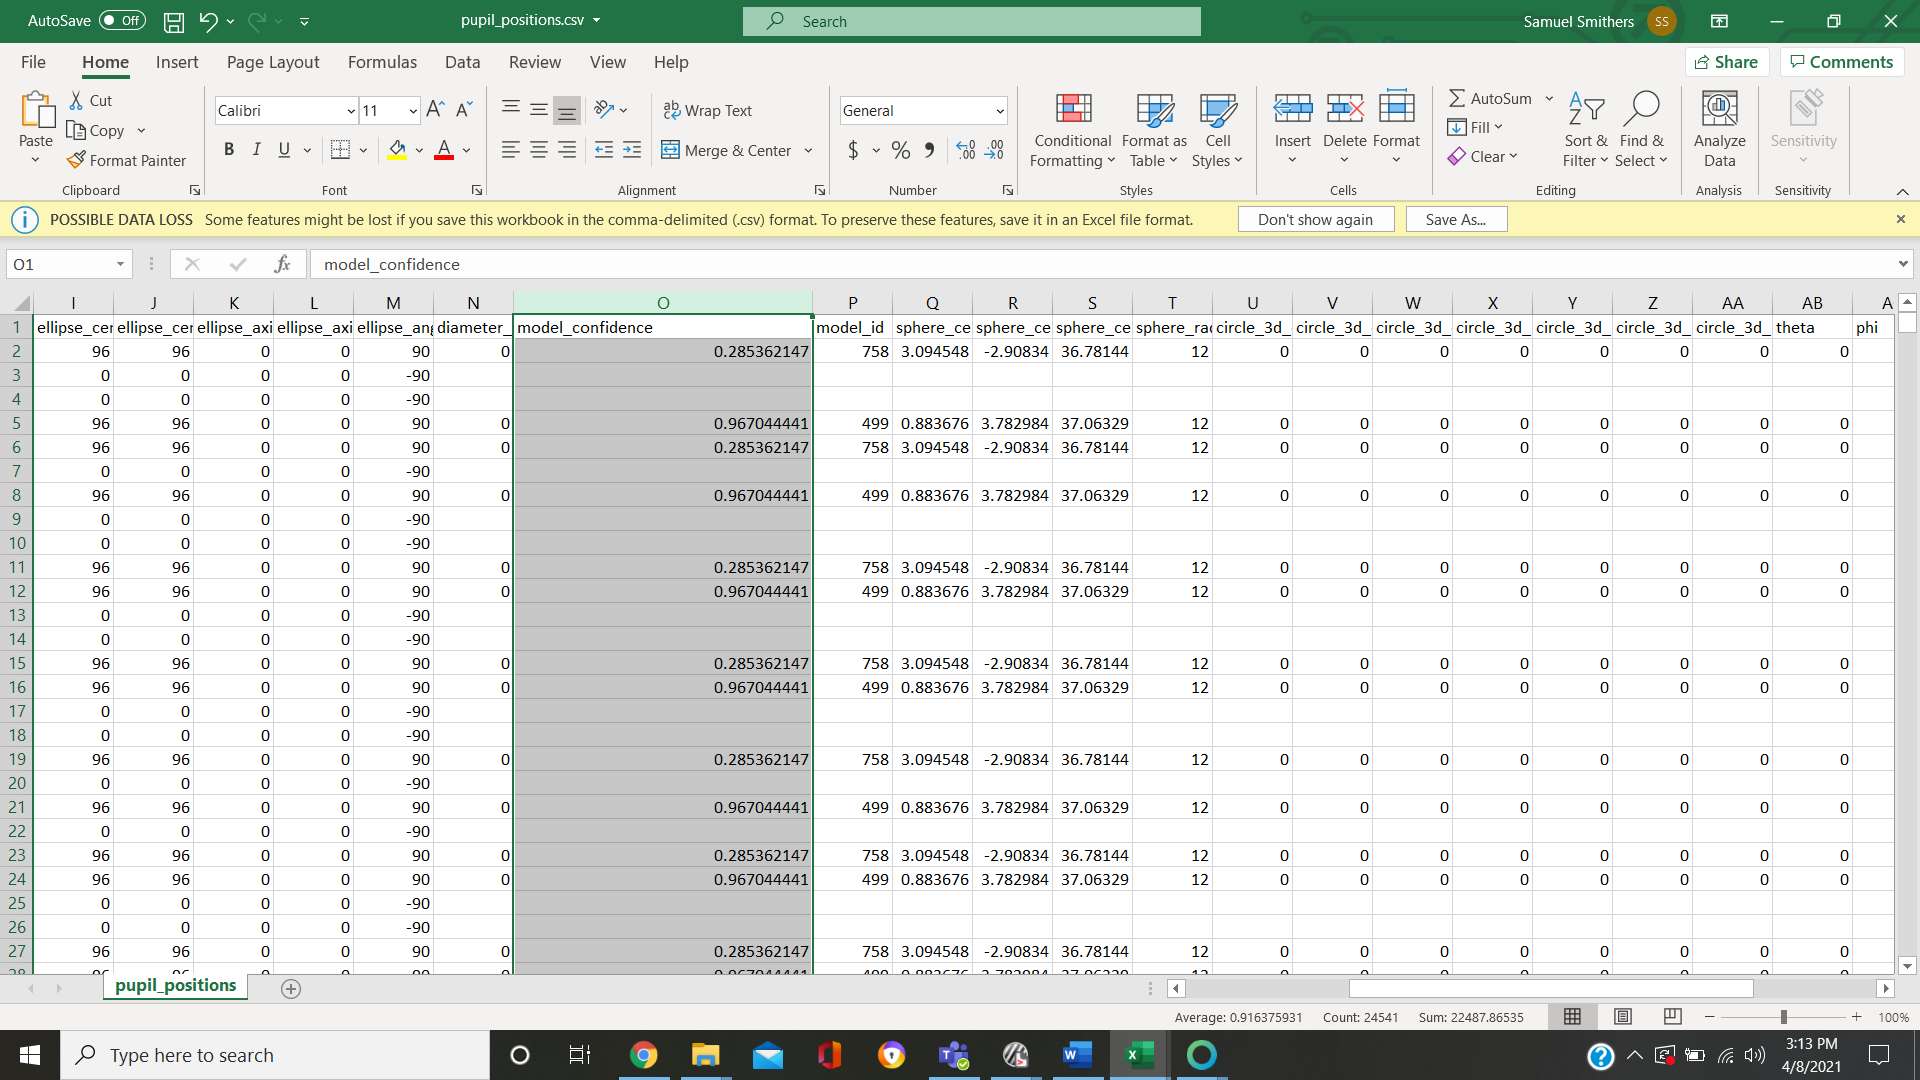This screenshot has height=1080, width=1920.
Task: Click the Delete cells icon
Action: pos(1344,108)
